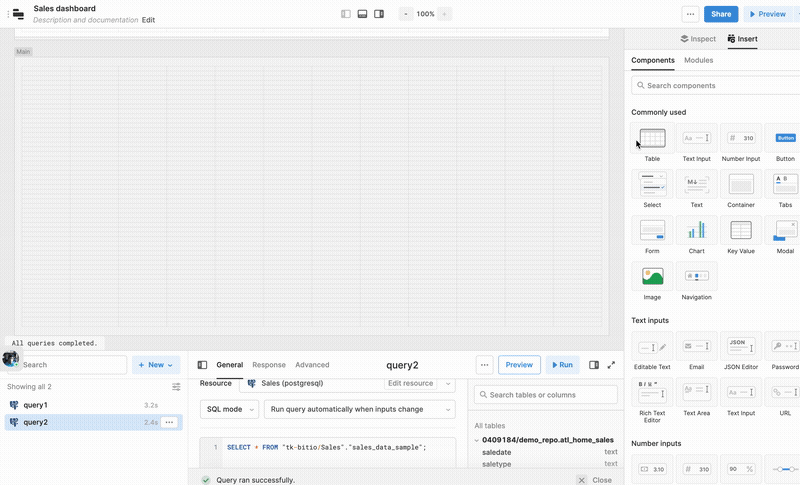Pick the Text component icon

click(x=696, y=184)
